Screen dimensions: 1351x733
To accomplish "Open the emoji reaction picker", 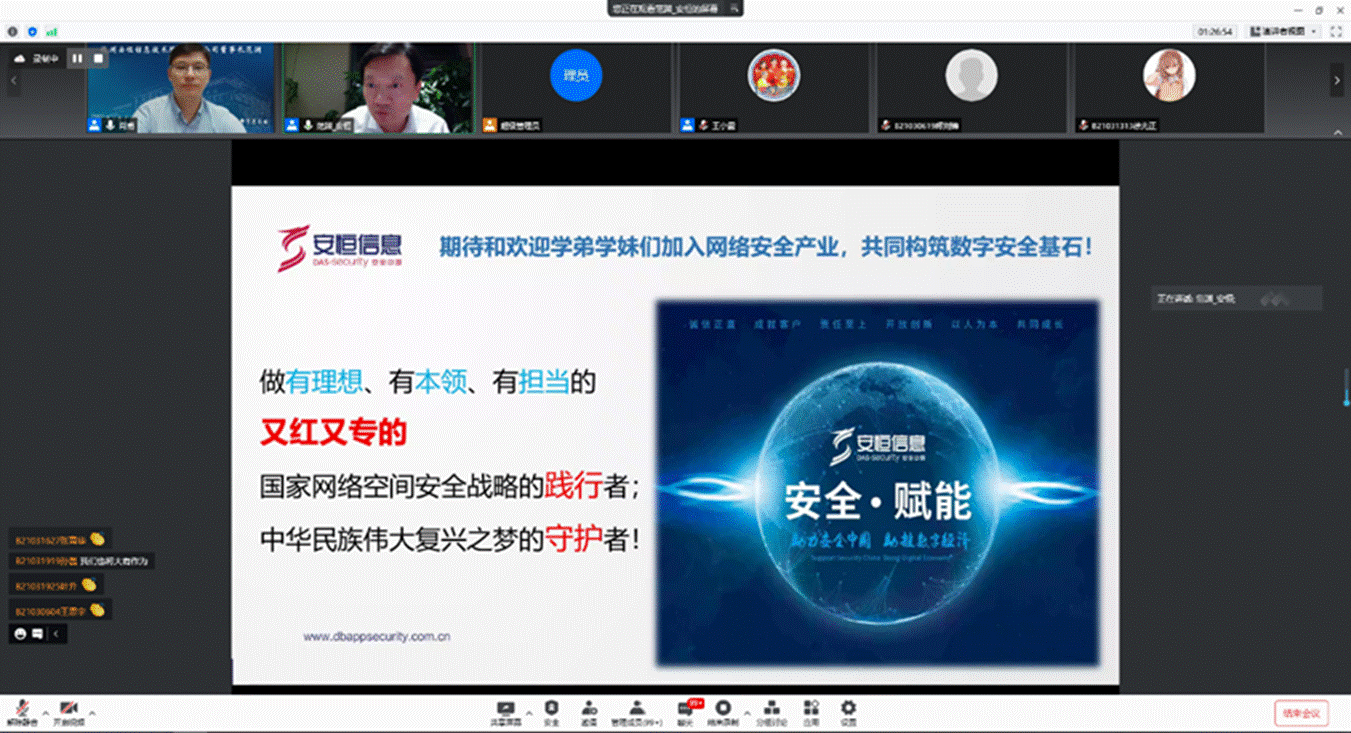I will [20, 633].
